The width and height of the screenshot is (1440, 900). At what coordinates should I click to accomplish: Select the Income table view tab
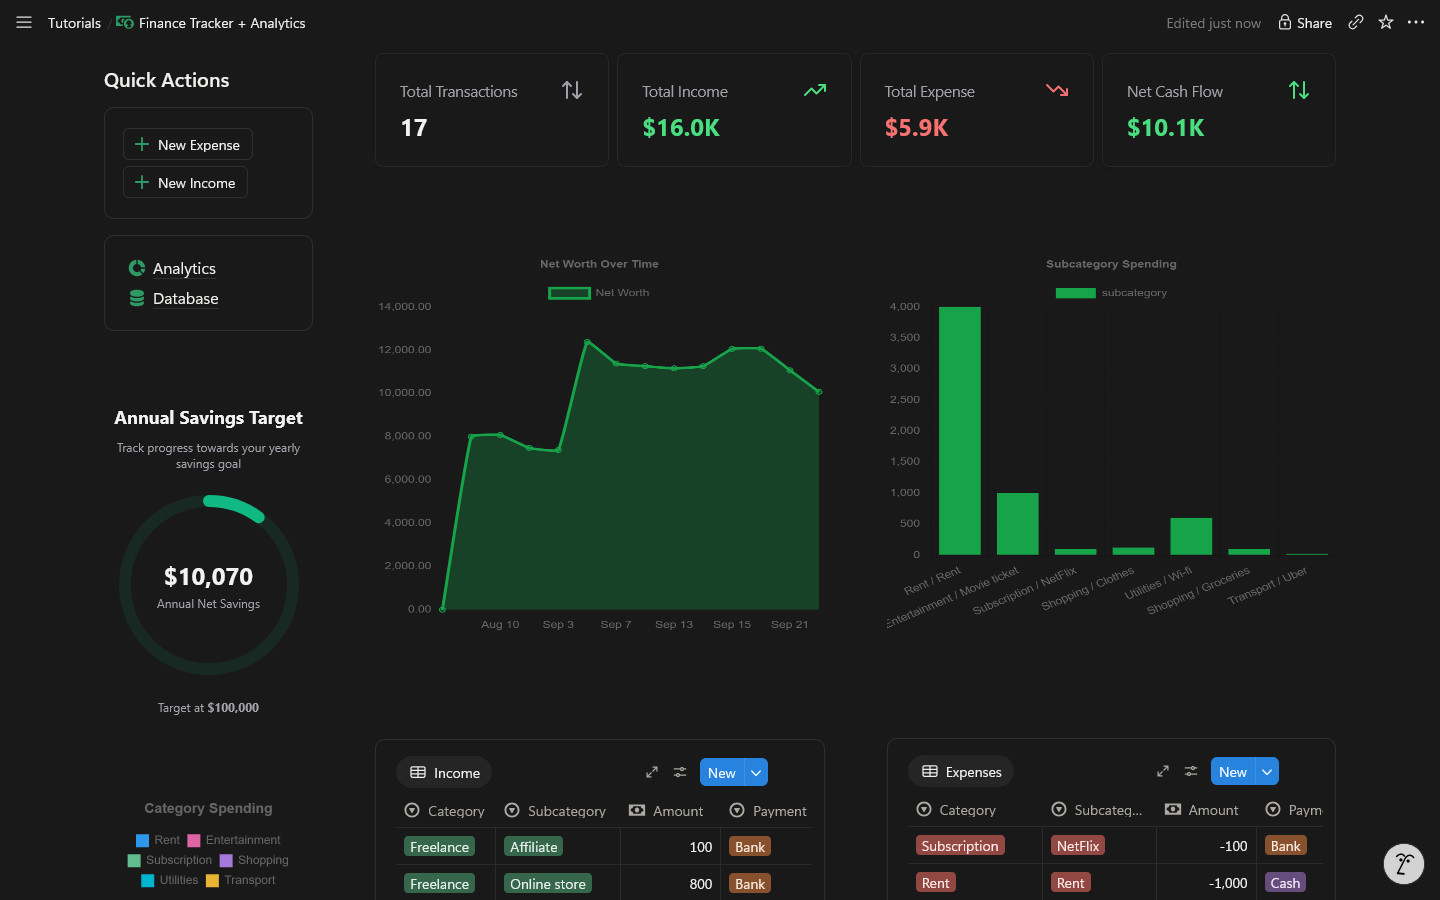tap(445, 772)
